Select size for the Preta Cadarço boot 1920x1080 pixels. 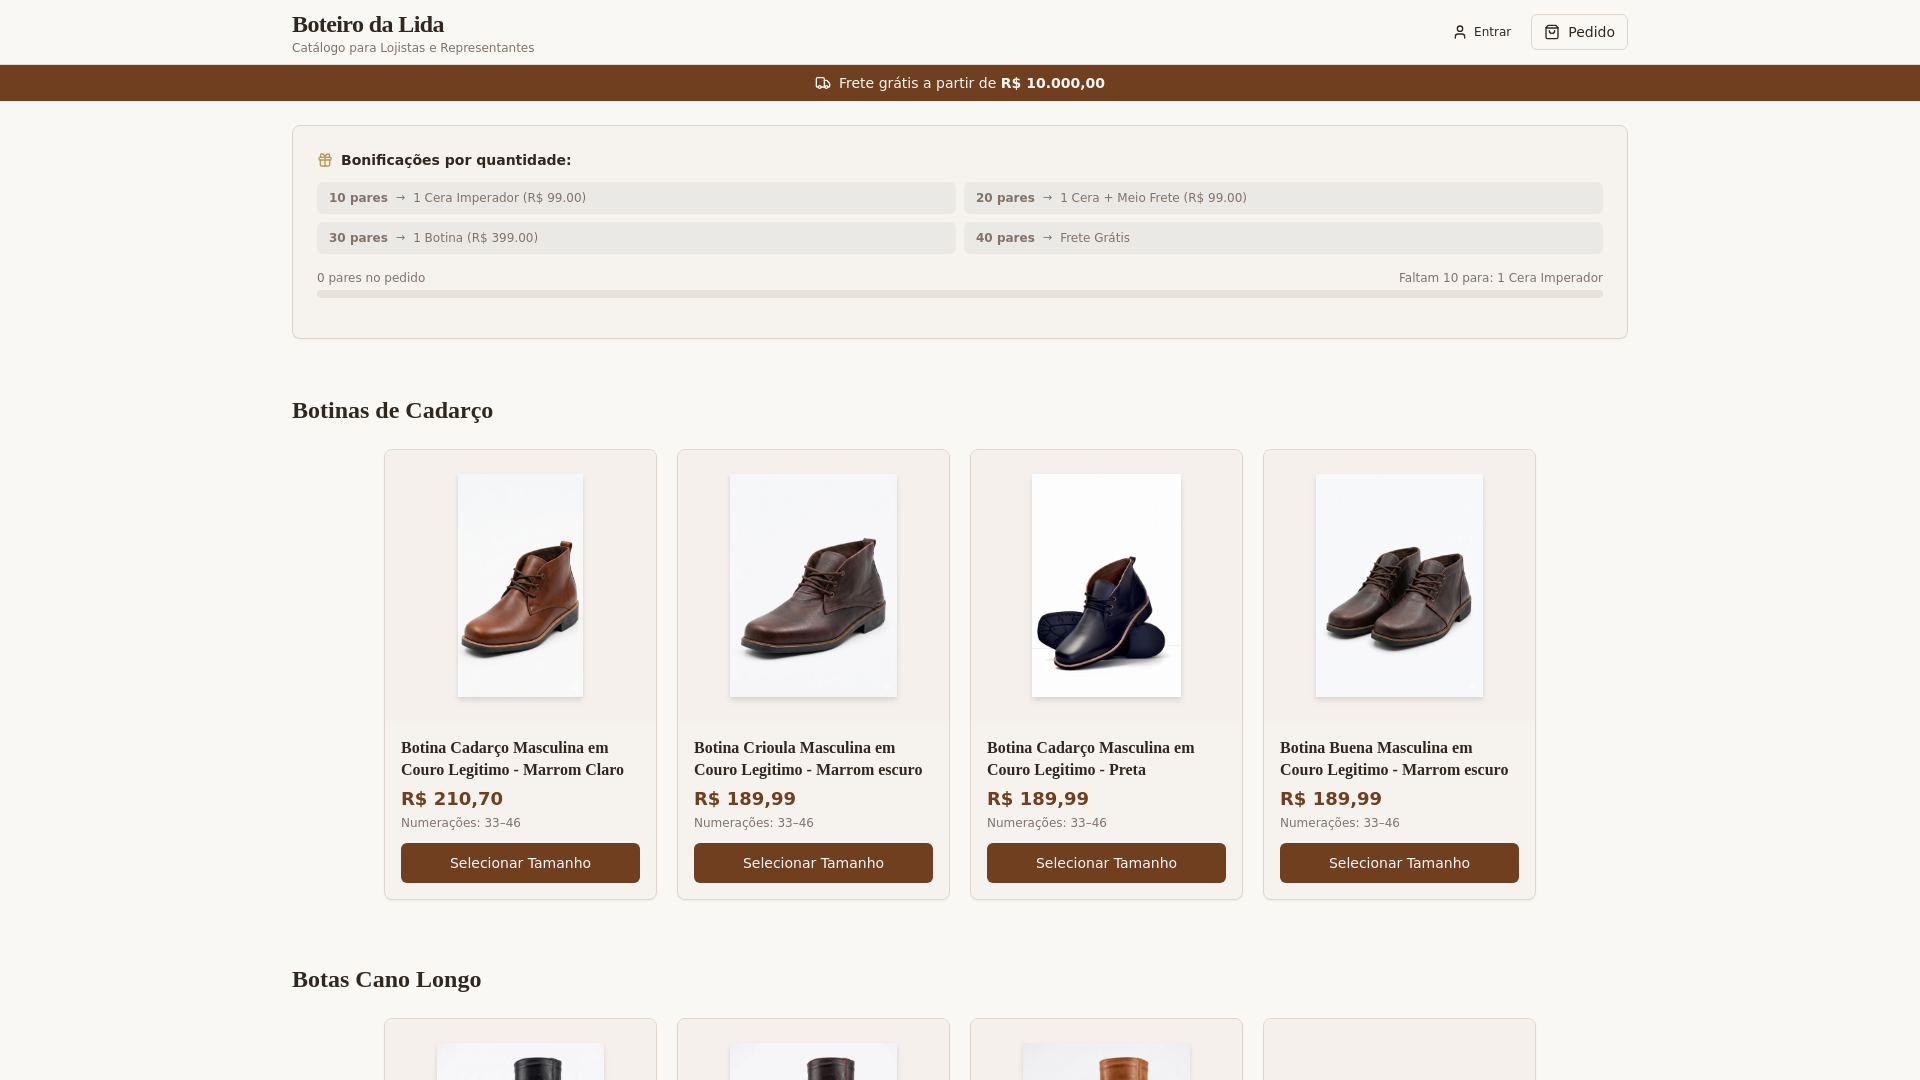tap(1106, 863)
